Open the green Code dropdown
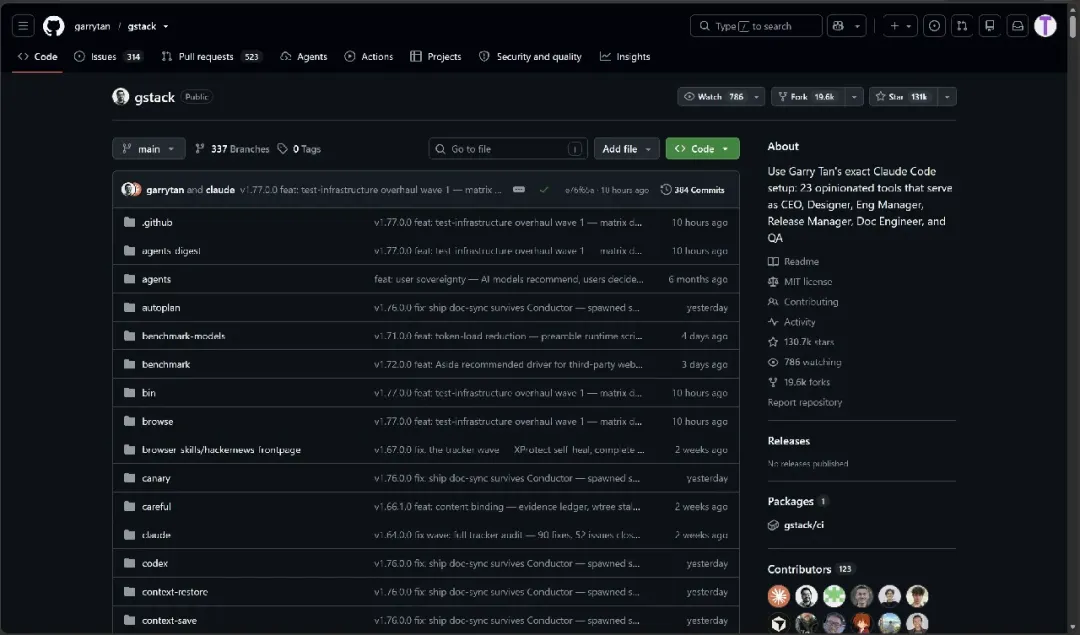Image resolution: width=1080 pixels, height=635 pixels. click(702, 149)
